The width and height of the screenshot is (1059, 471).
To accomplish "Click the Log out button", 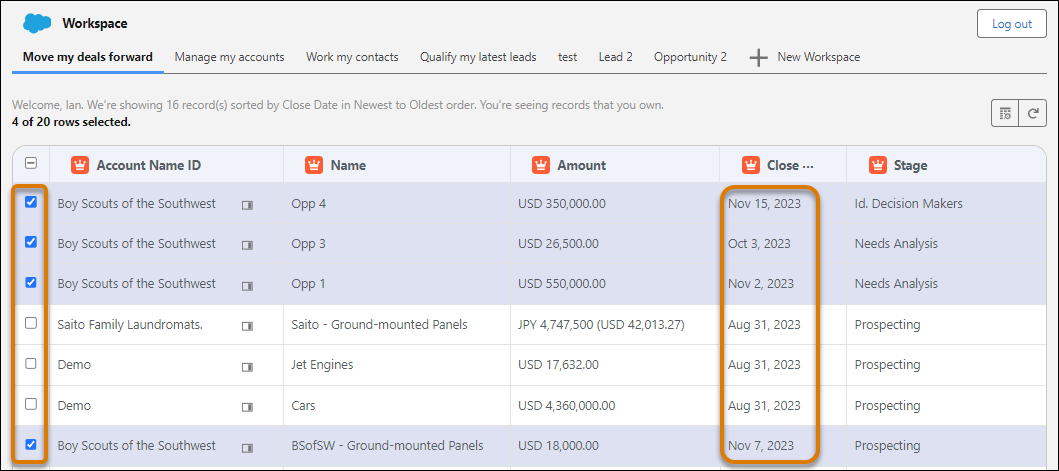I will click(1012, 24).
